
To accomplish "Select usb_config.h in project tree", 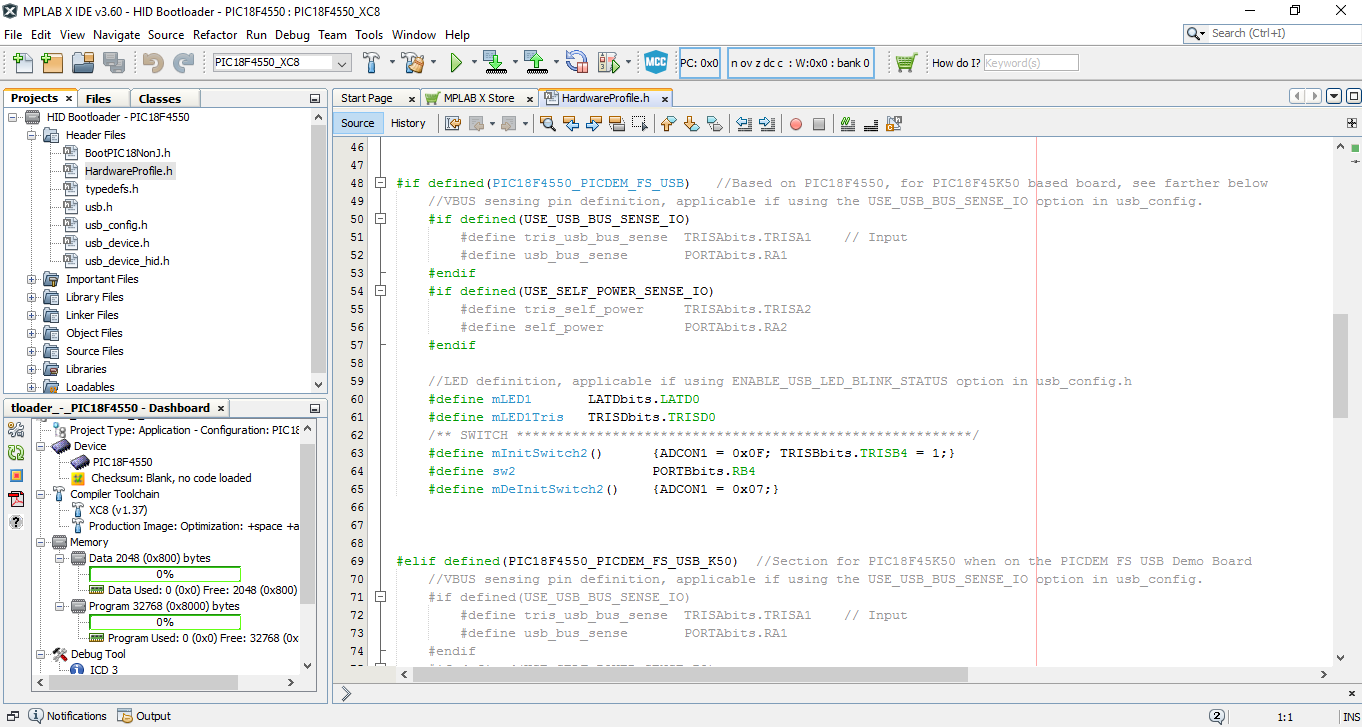I will (115, 225).
